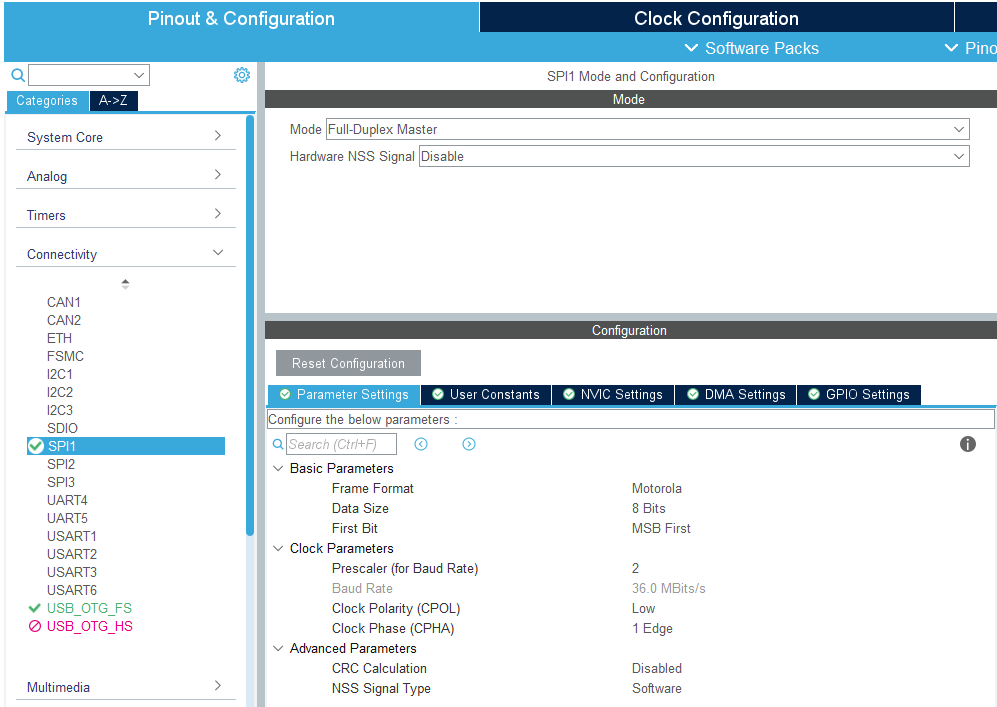Select CAN1 peripheral
Screen dimensions: 997x707
[x=64, y=302]
